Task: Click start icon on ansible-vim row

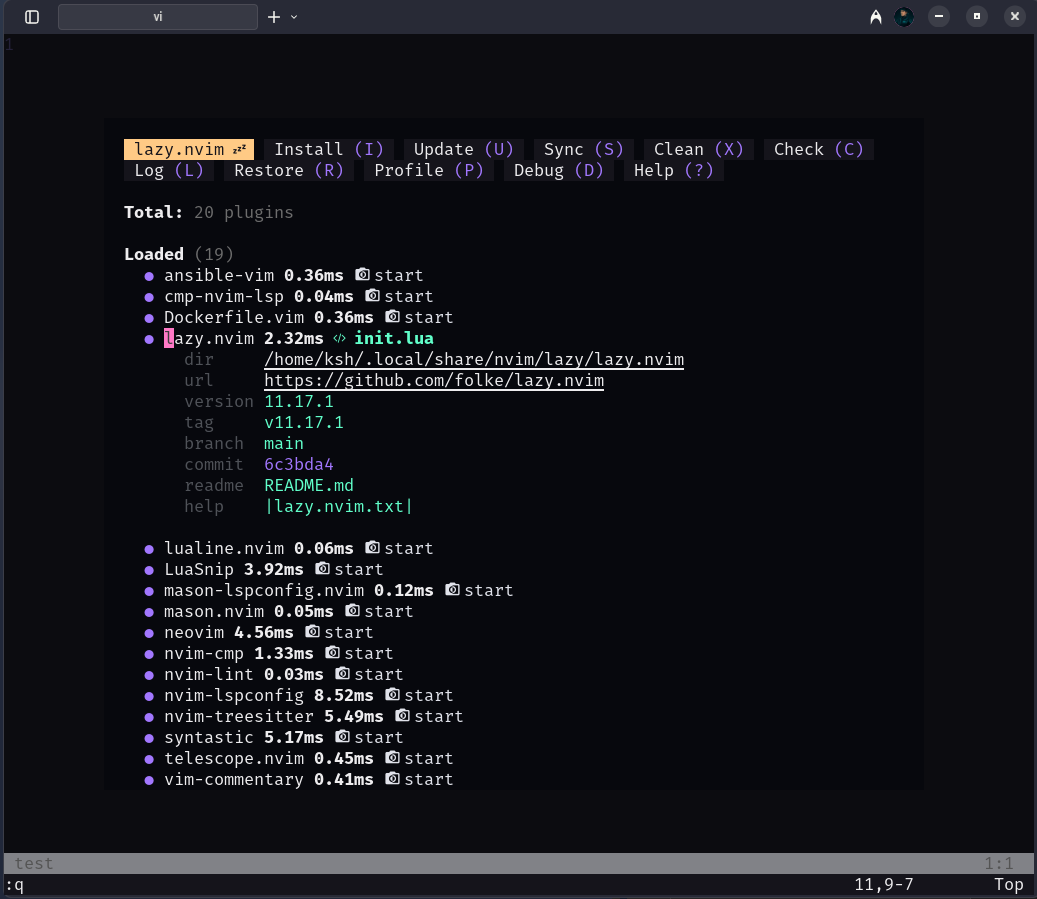Action: (x=362, y=275)
